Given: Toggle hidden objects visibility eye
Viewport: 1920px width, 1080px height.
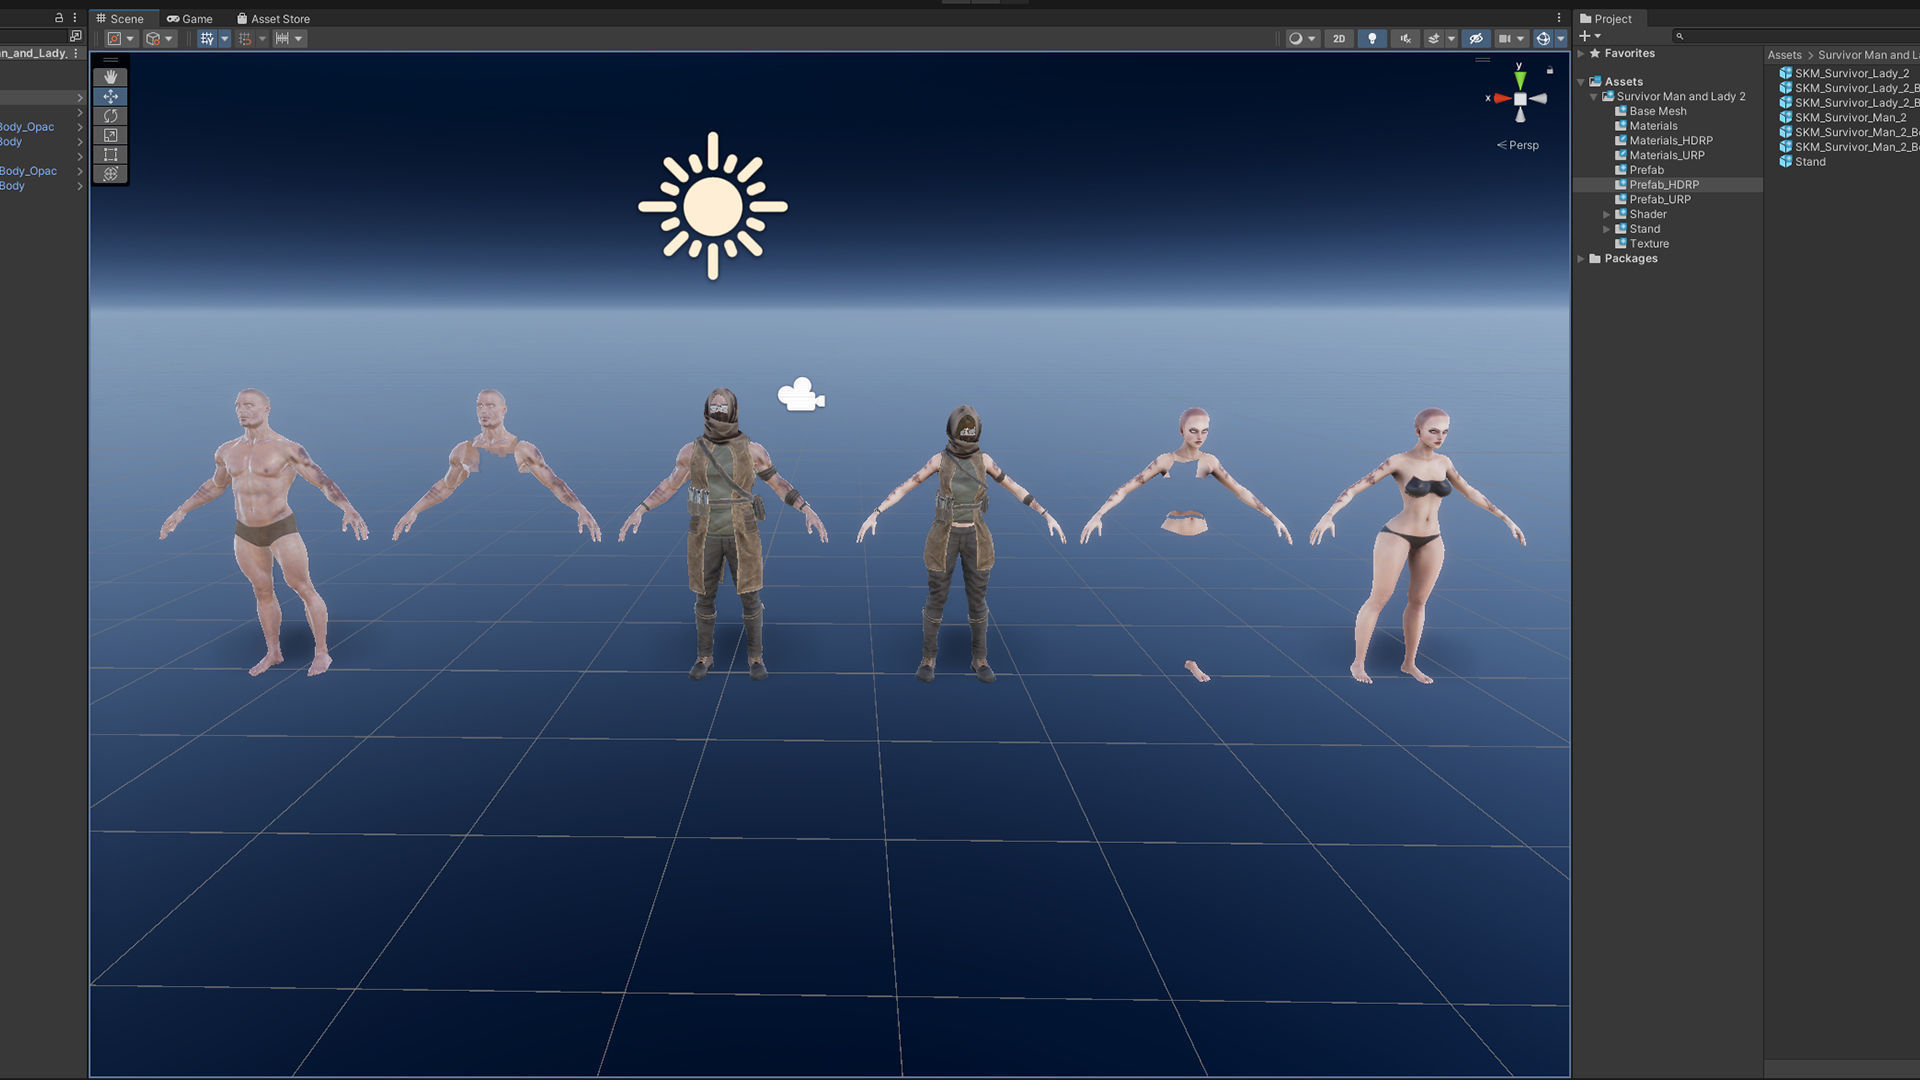Looking at the screenshot, I should pos(1476,39).
